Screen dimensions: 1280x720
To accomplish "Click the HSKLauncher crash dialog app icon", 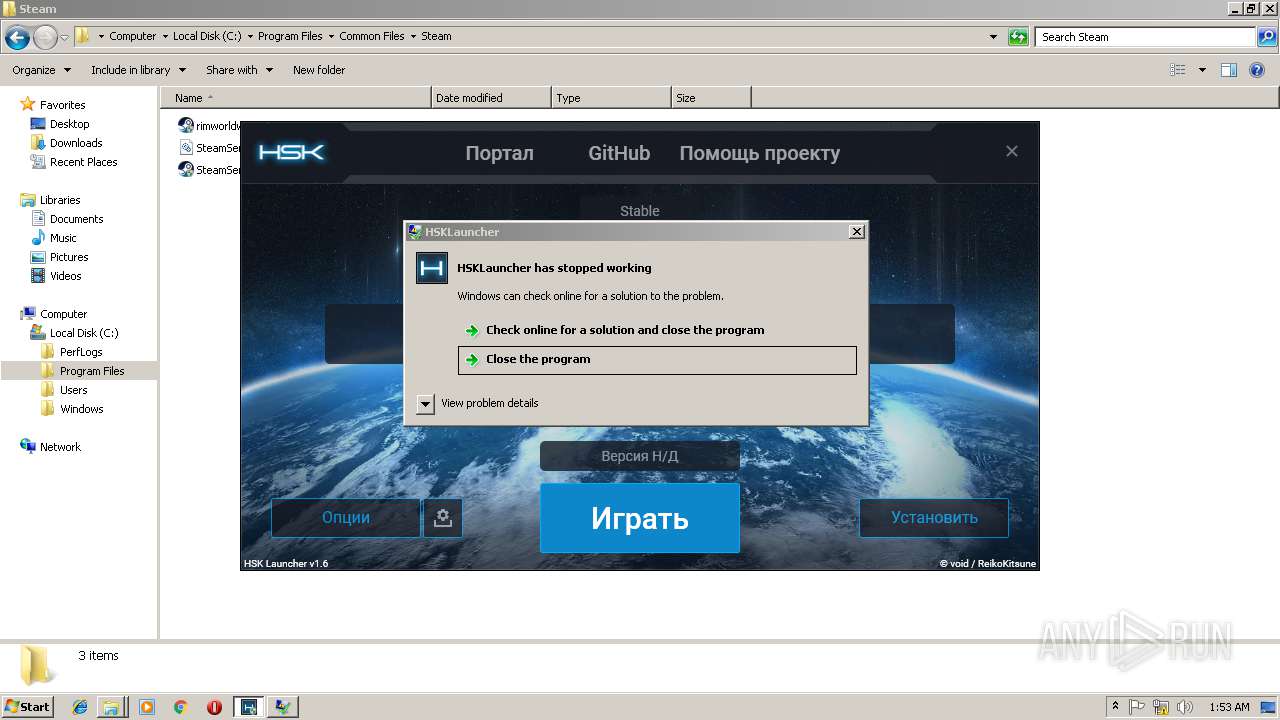I will tap(432, 268).
